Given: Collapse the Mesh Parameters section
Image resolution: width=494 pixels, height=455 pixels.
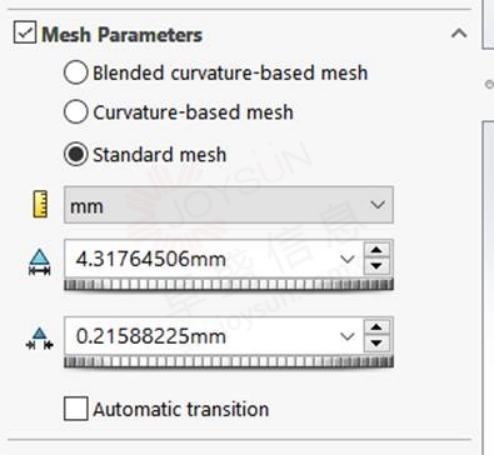Looking at the screenshot, I should 459,33.
